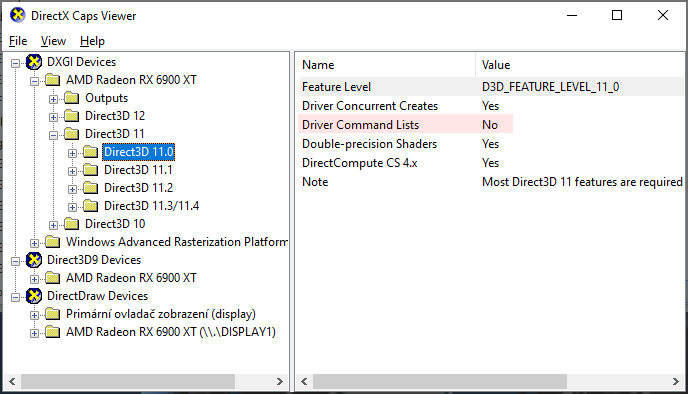Open the File menu
The width and height of the screenshot is (688, 394).
(x=18, y=41)
